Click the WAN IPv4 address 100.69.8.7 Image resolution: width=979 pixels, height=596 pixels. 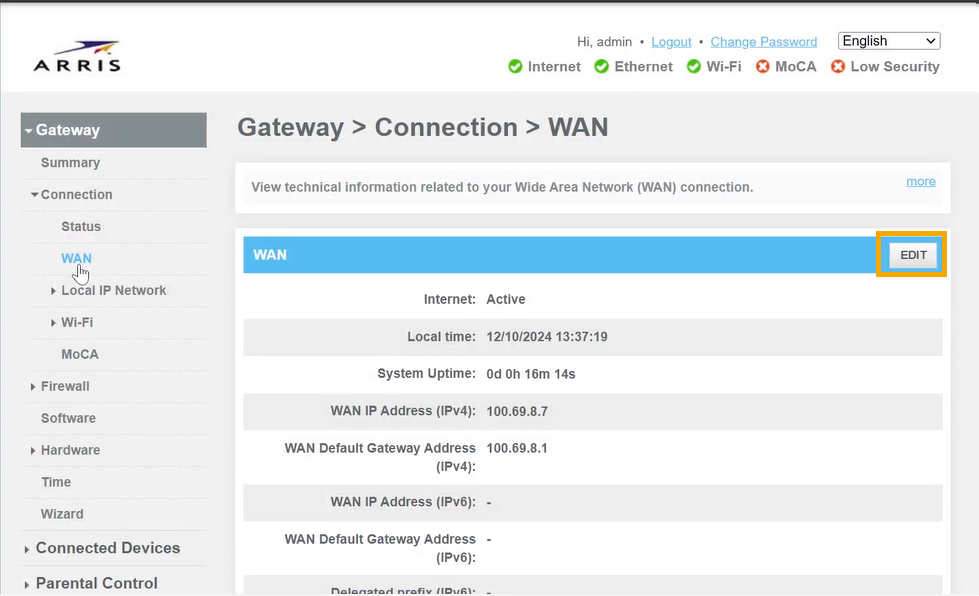517,412
